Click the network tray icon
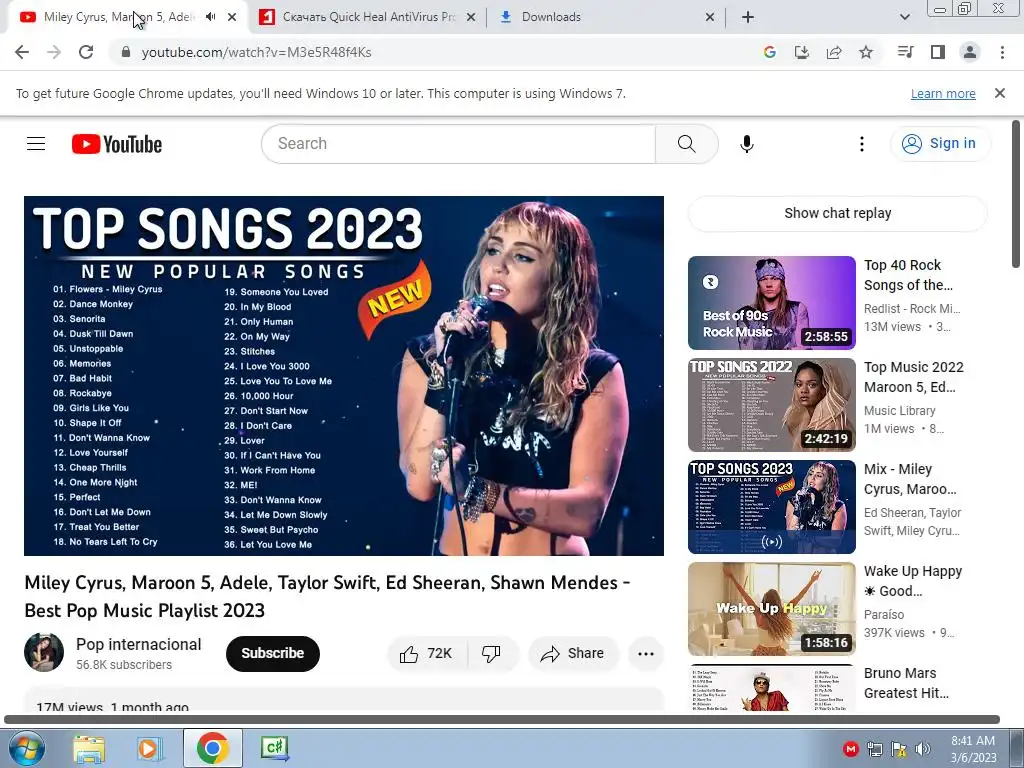Viewport: 1024px width, 768px height. click(x=874, y=749)
